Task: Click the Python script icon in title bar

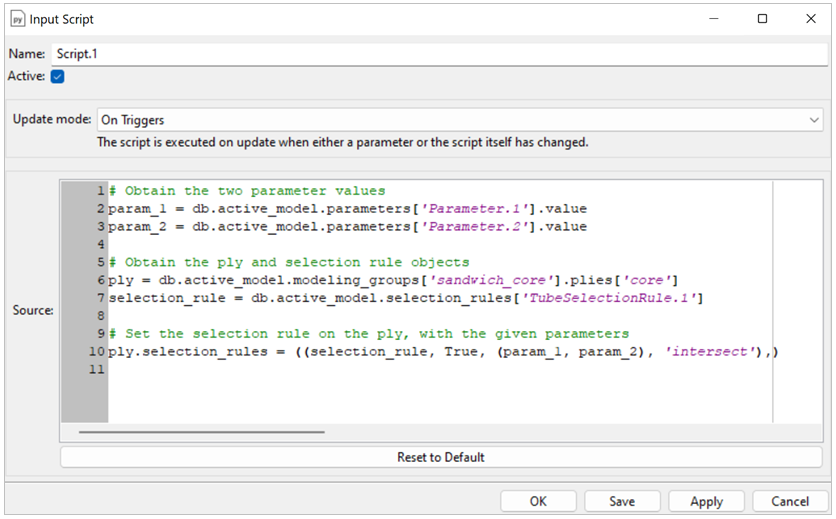Action: click(x=16, y=19)
